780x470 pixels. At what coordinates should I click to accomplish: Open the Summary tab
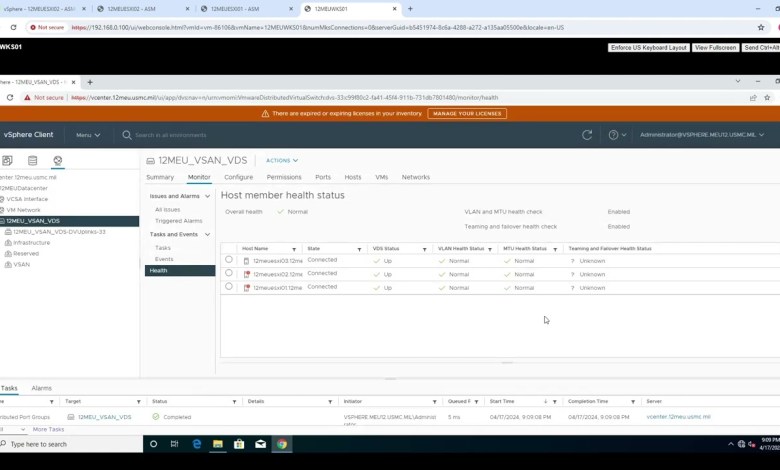click(x=160, y=177)
